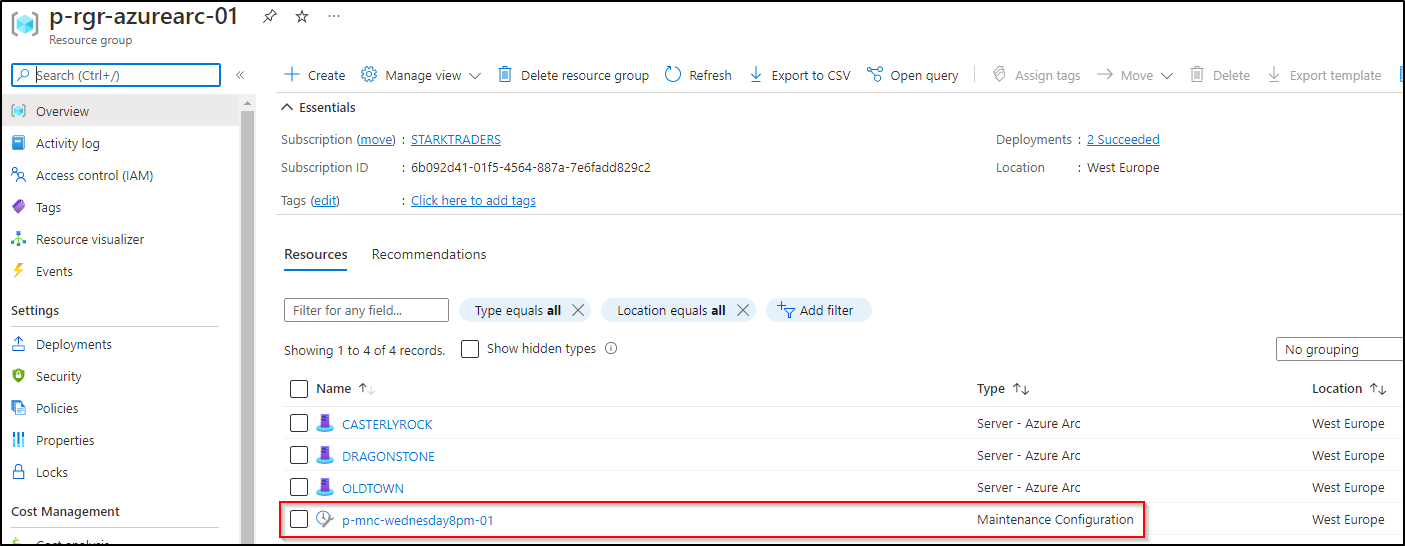Remove the Location equals all filter
This screenshot has width=1405, height=546.
pos(742,310)
